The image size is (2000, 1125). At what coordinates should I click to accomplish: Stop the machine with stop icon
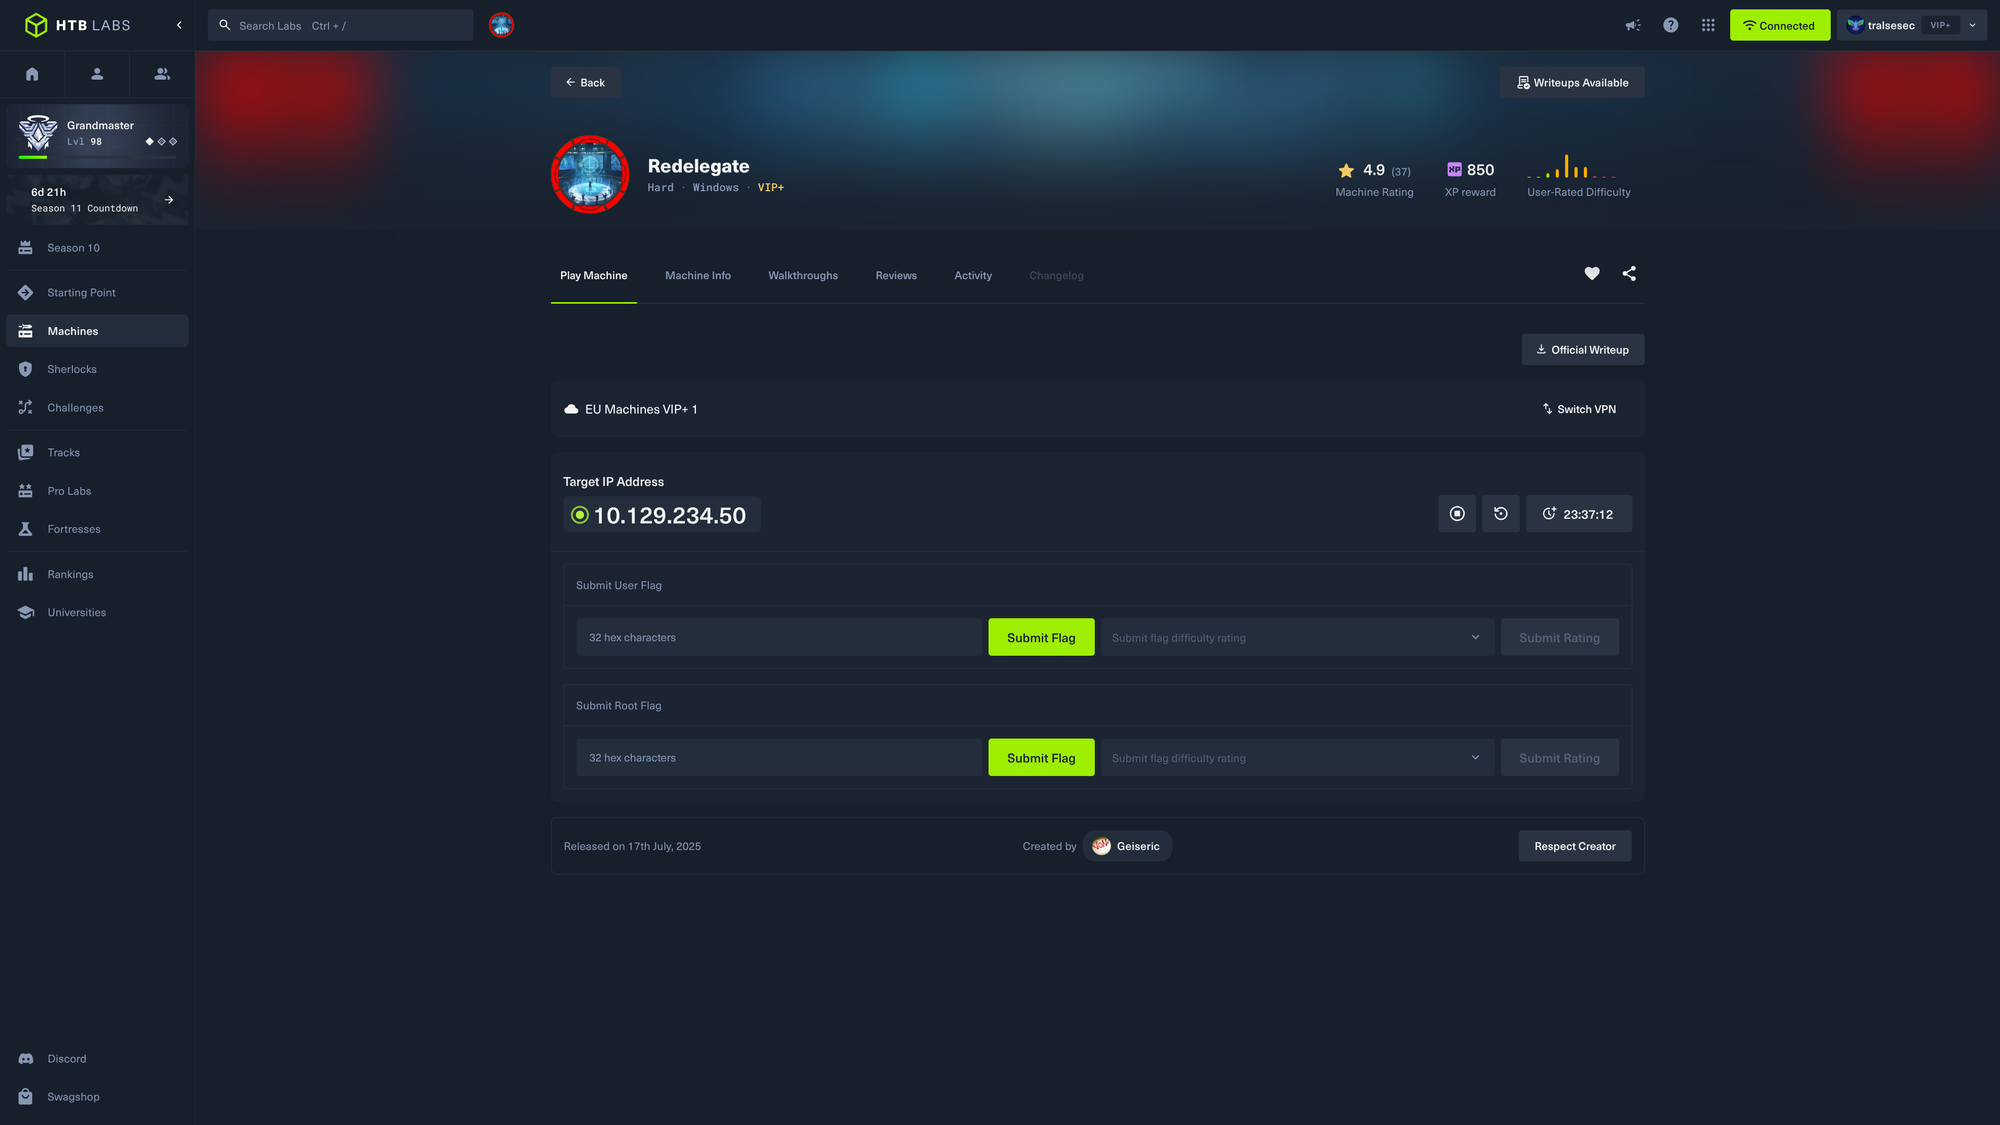[1457, 514]
